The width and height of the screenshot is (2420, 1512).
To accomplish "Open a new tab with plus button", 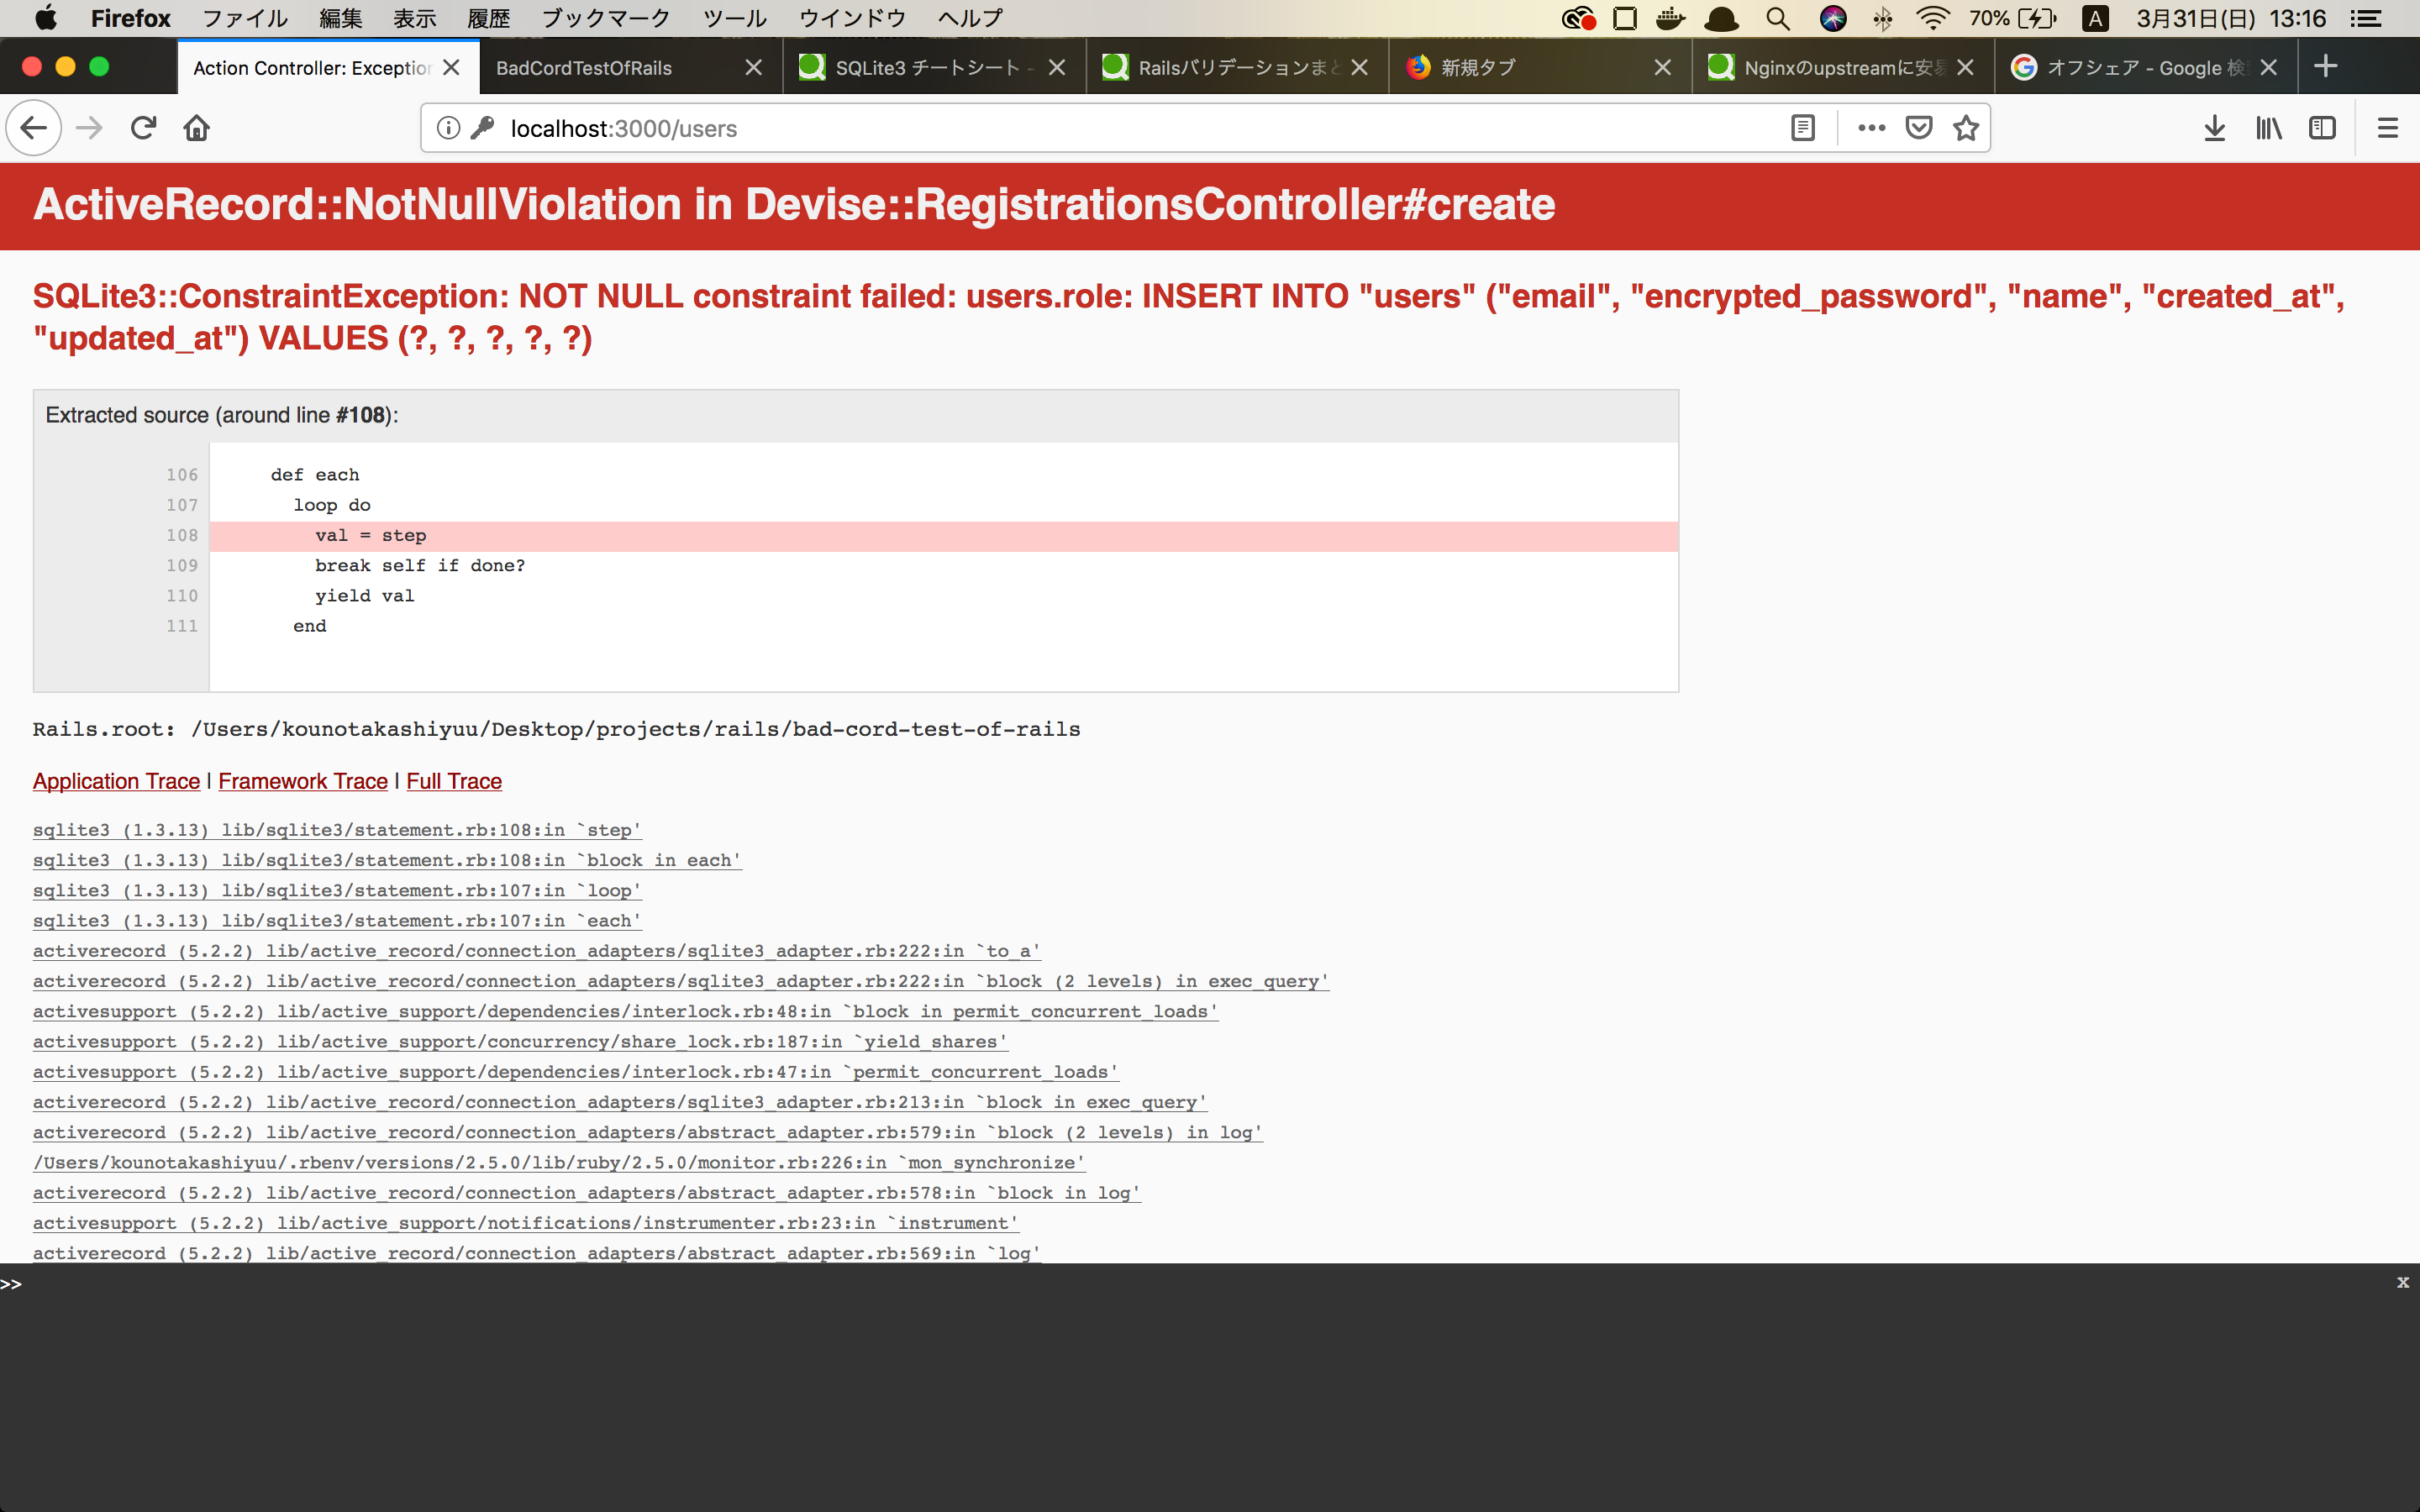I will tap(2326, 67).
